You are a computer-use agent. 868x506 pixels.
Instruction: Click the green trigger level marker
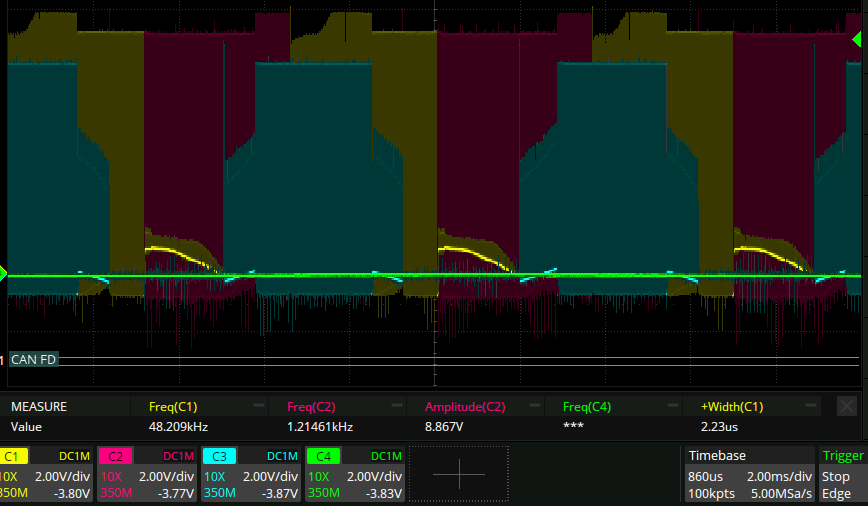click(857, 39)
